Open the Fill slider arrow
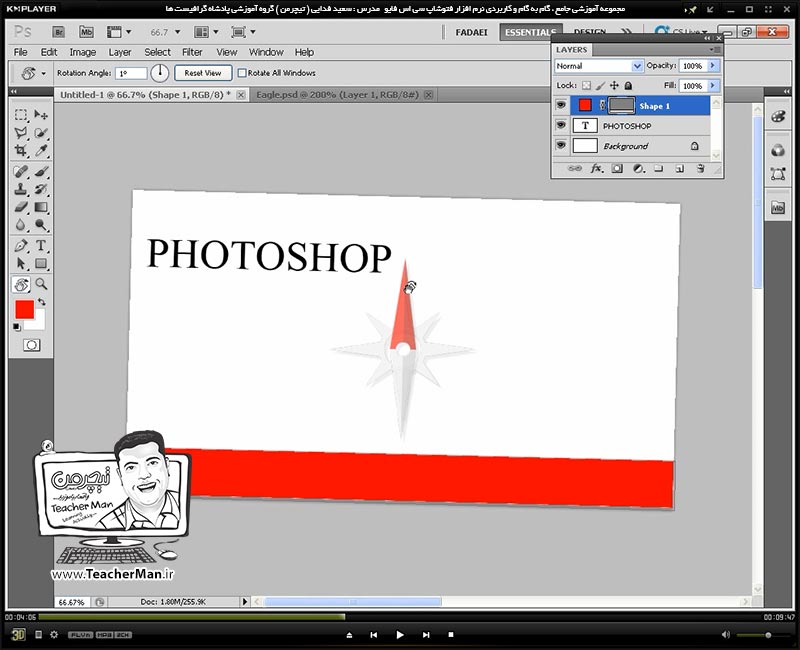Screen dimensions: 800x650 pyautogui.click(x=713, y=86)
